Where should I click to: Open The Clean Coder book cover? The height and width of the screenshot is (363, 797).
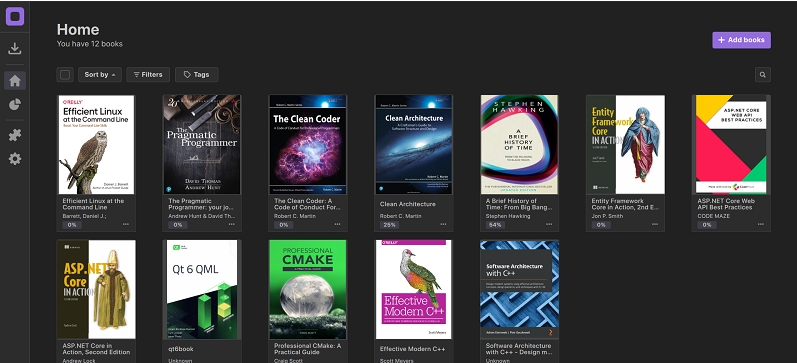pyautogui.click(x=308, y=145)
